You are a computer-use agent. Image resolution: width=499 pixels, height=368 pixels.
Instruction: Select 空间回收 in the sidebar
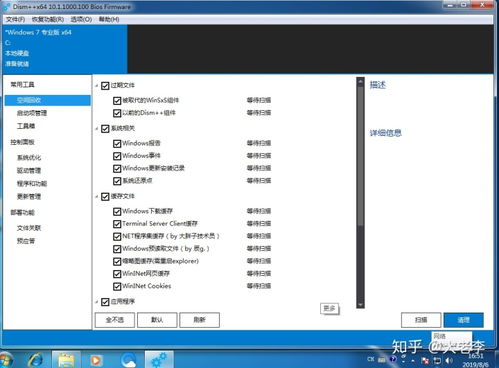pos(47,100)
